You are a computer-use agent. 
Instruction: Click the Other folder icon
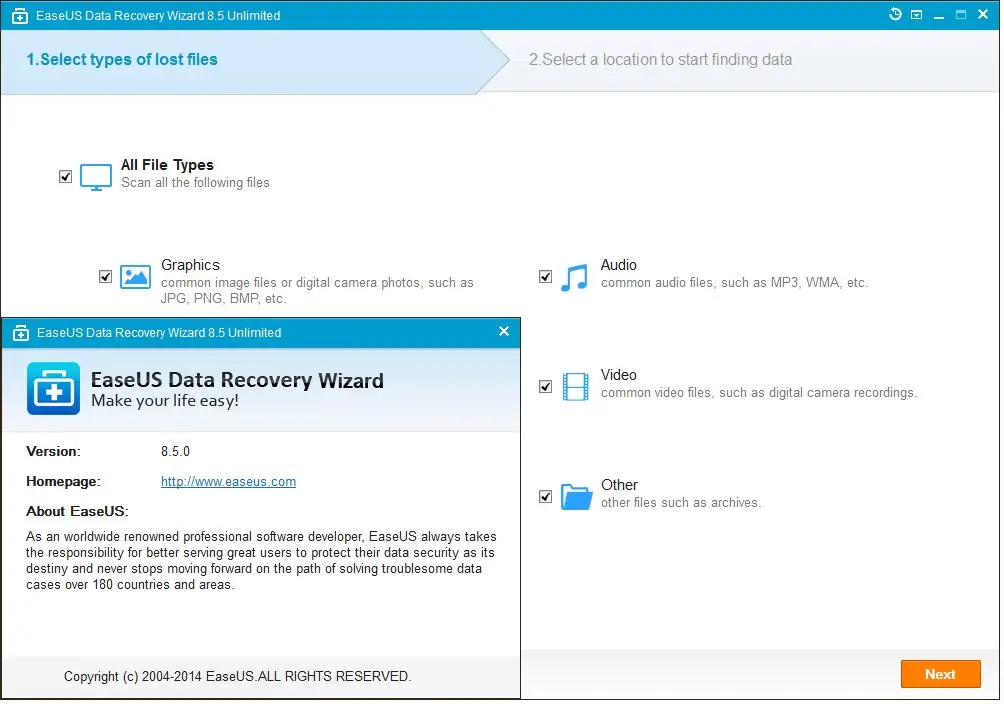576,496
